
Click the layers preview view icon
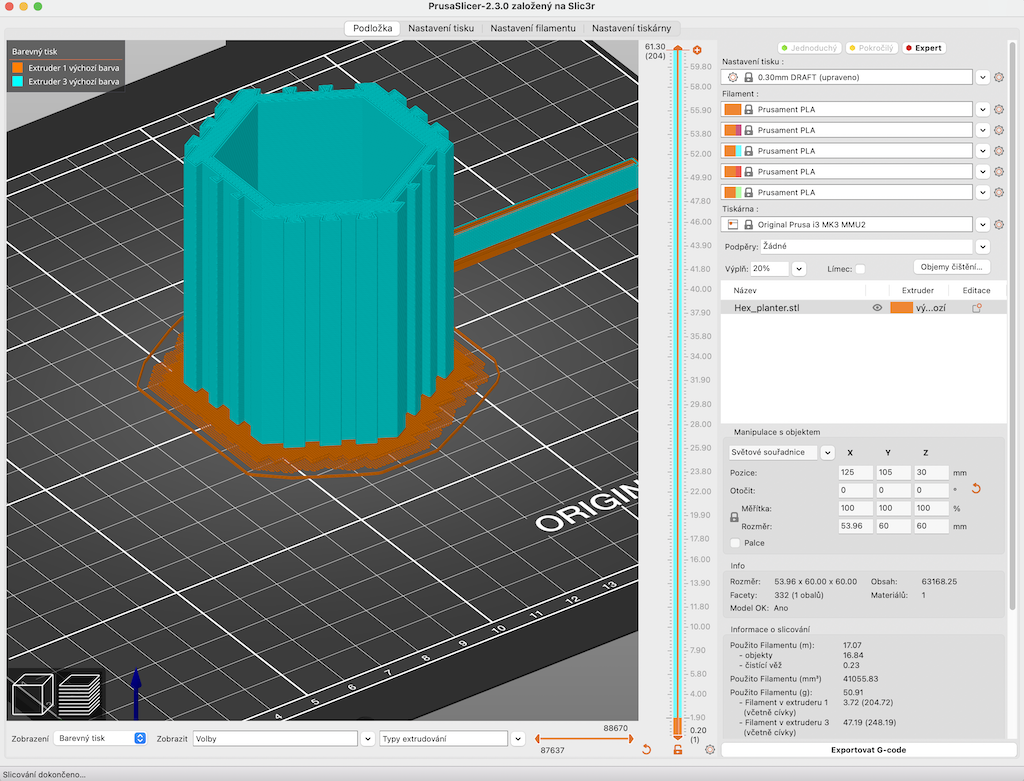79,695
